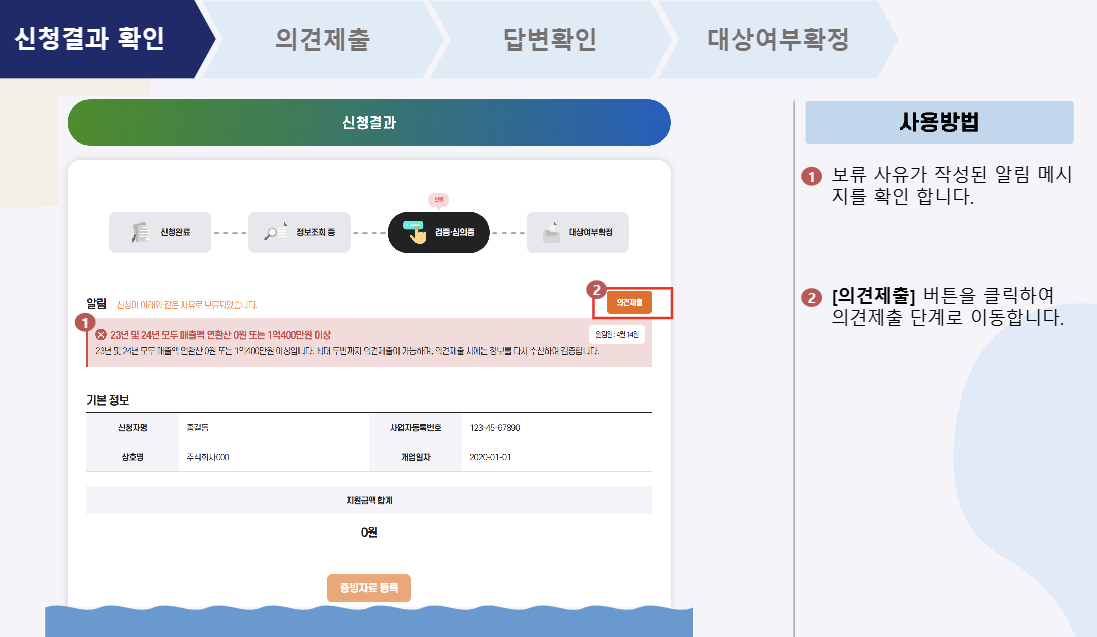This screenshot has height=637, width=1097.
Task: Click the 지원금액 합계 header row
Action: click(369, 500)
